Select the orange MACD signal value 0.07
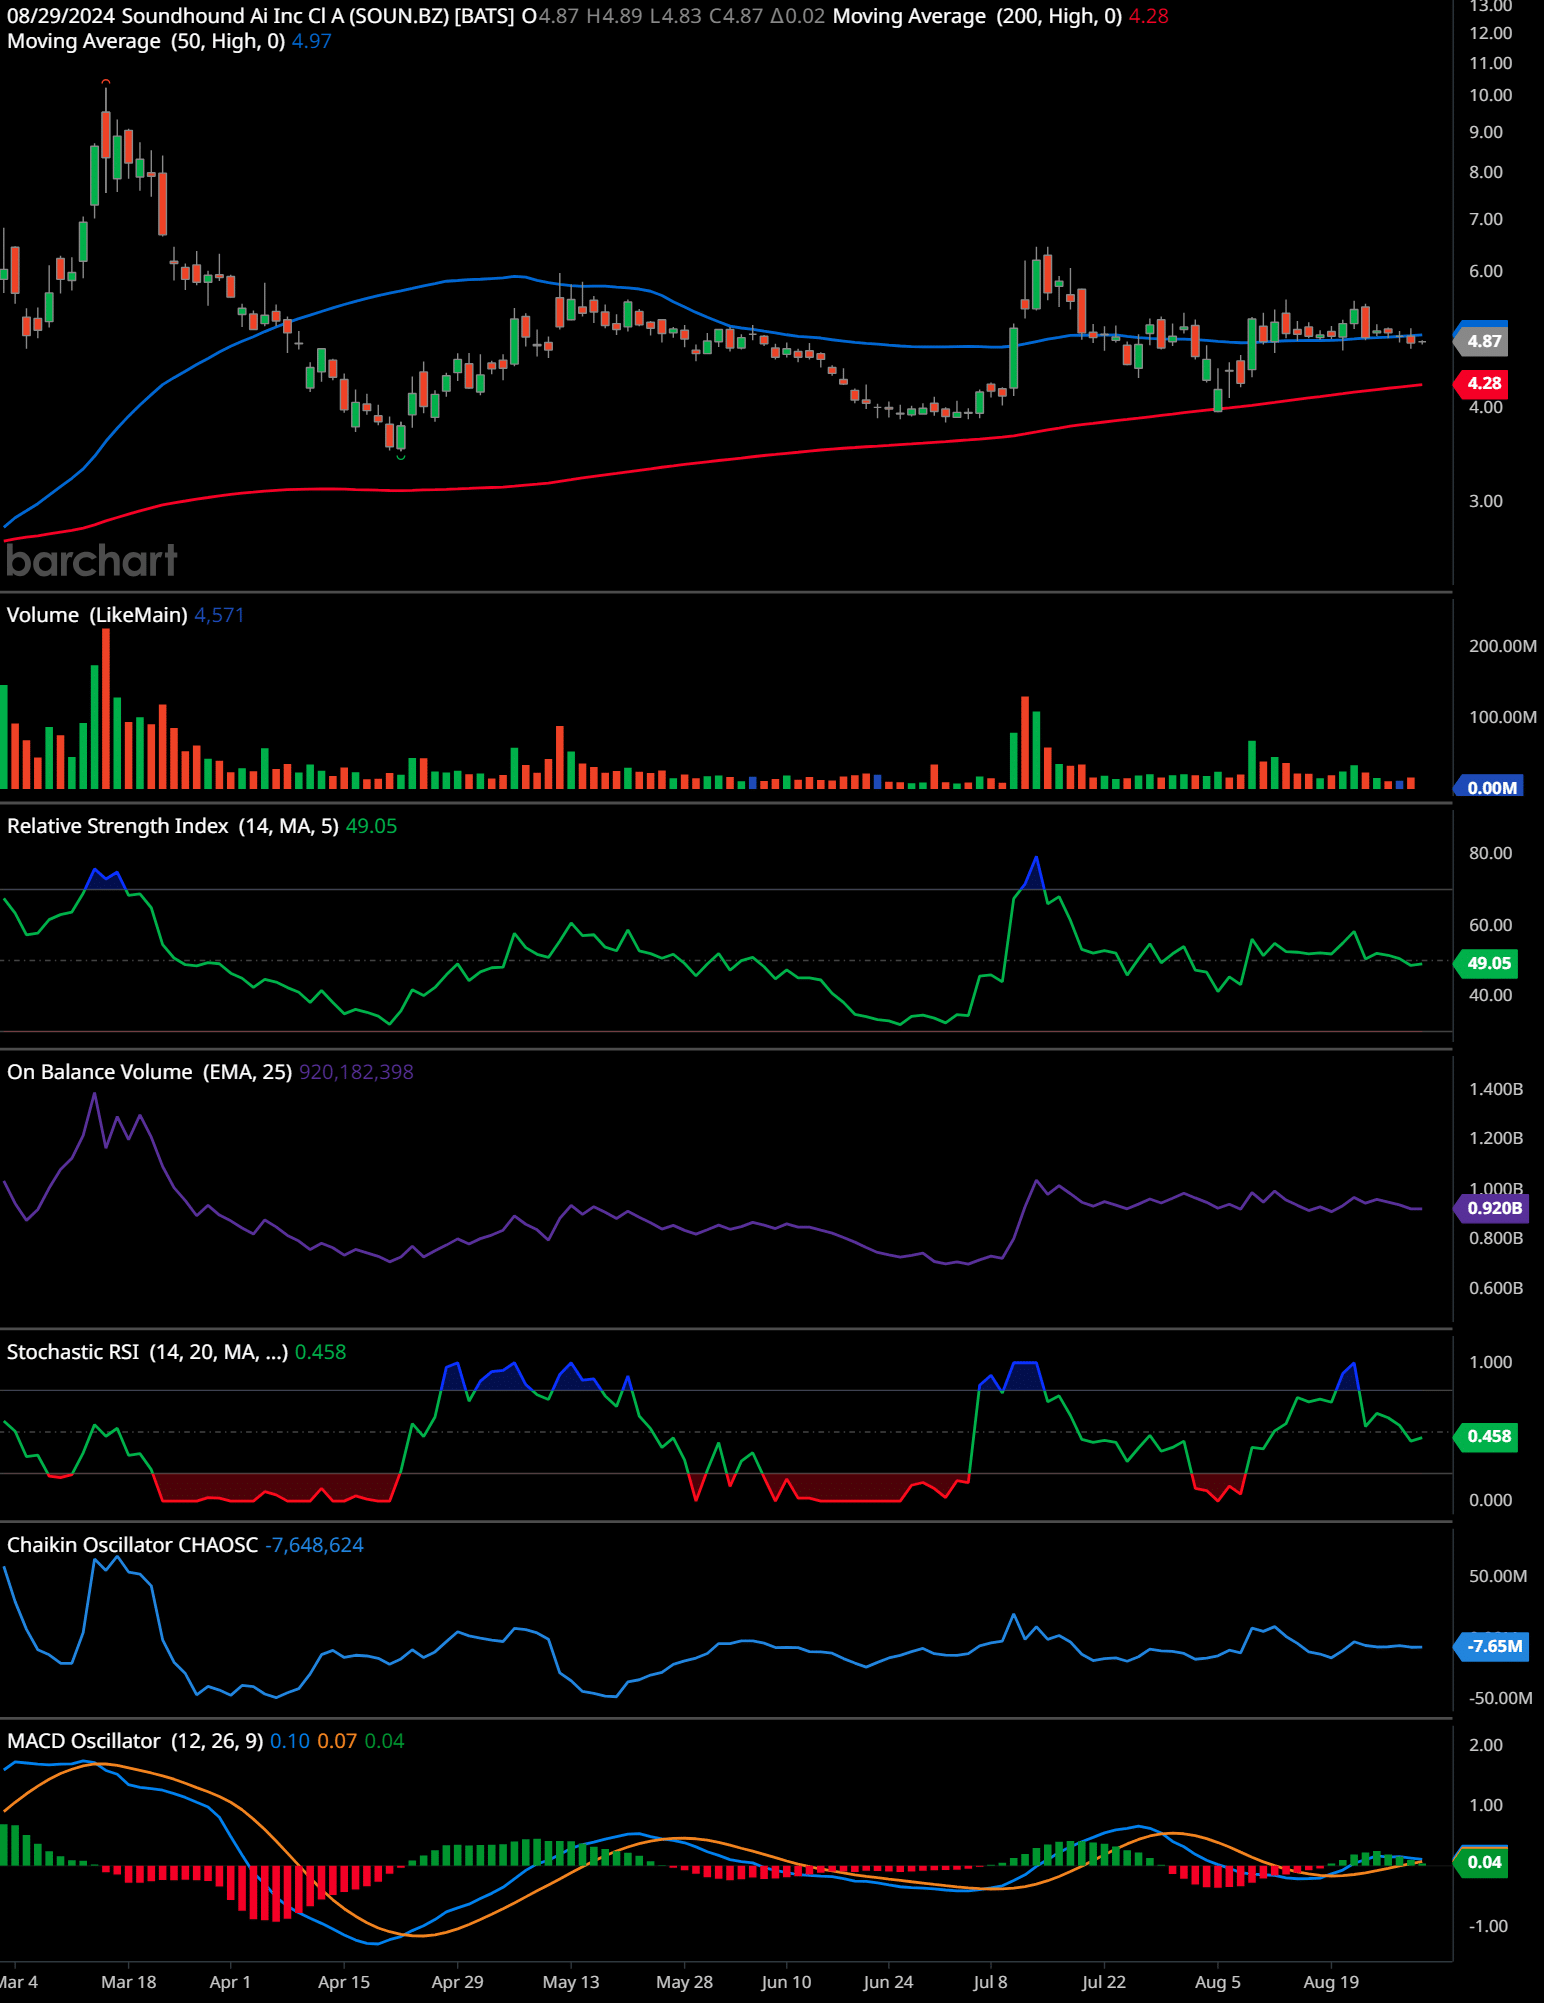Screen dimensions: 1544x2003 [337, 1741]
